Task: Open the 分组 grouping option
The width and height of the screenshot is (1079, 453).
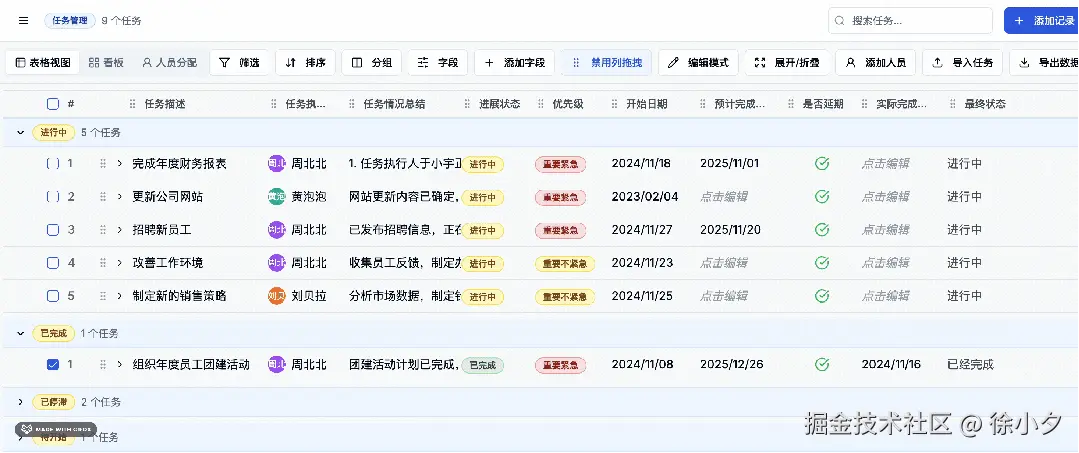Action: click(372, 63)
